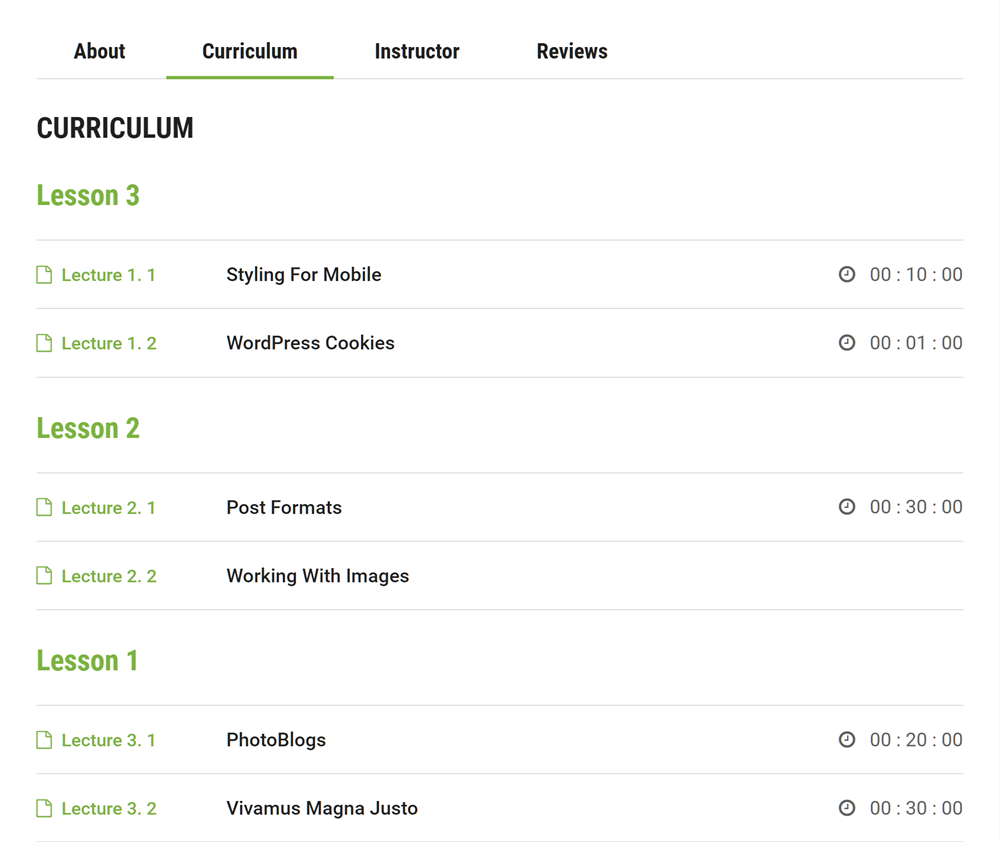Open the Styling For Mobile lecture

point(304,275)
